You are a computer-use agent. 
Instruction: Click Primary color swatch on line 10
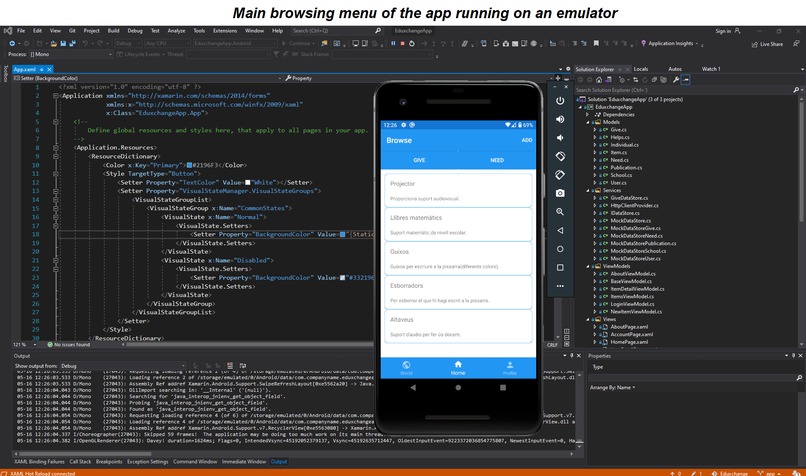[x=189, y=165]
